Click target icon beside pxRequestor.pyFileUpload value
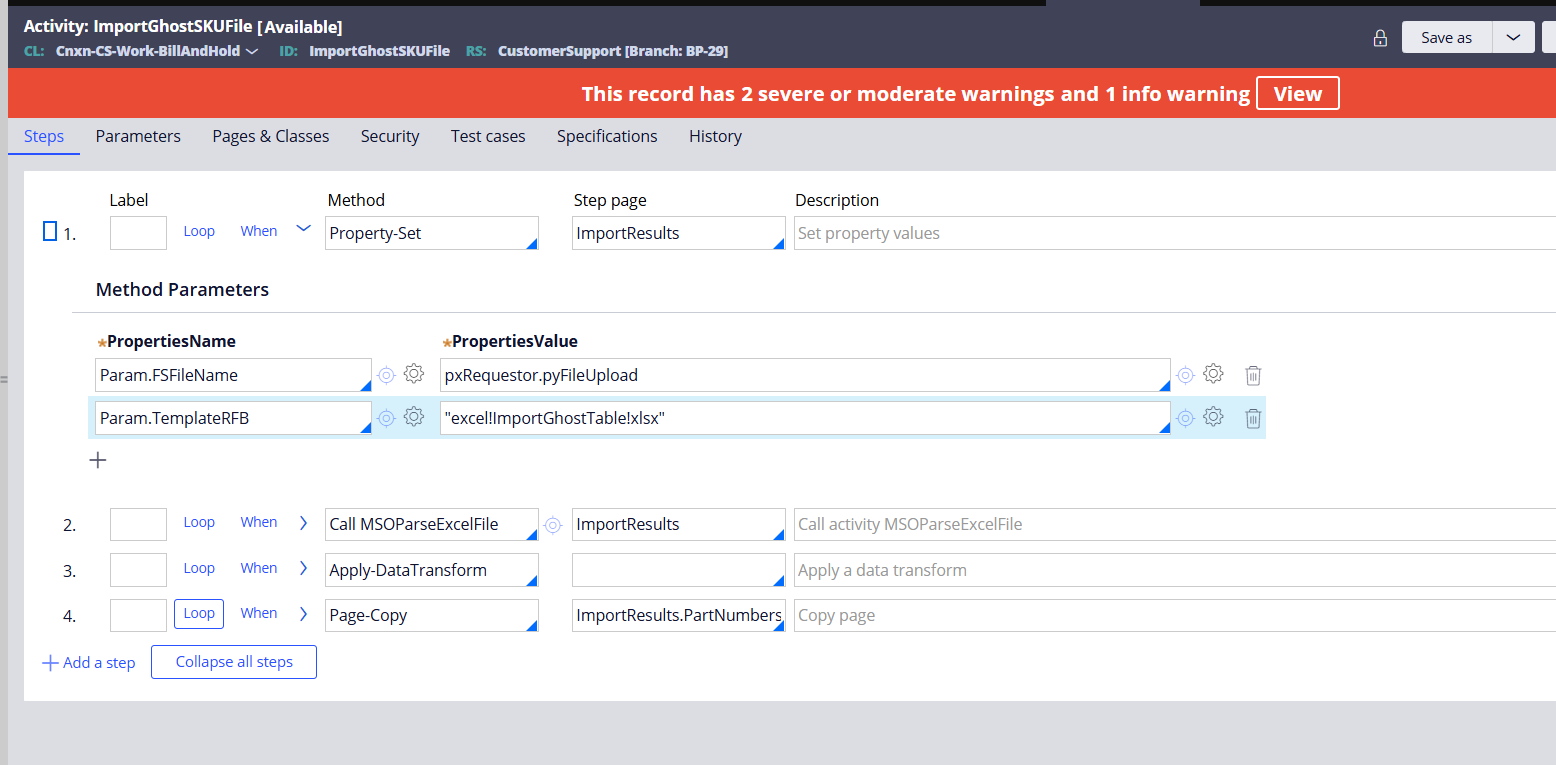The height and width of the screenshot is (765, 1556). [x=1185, y=375]
